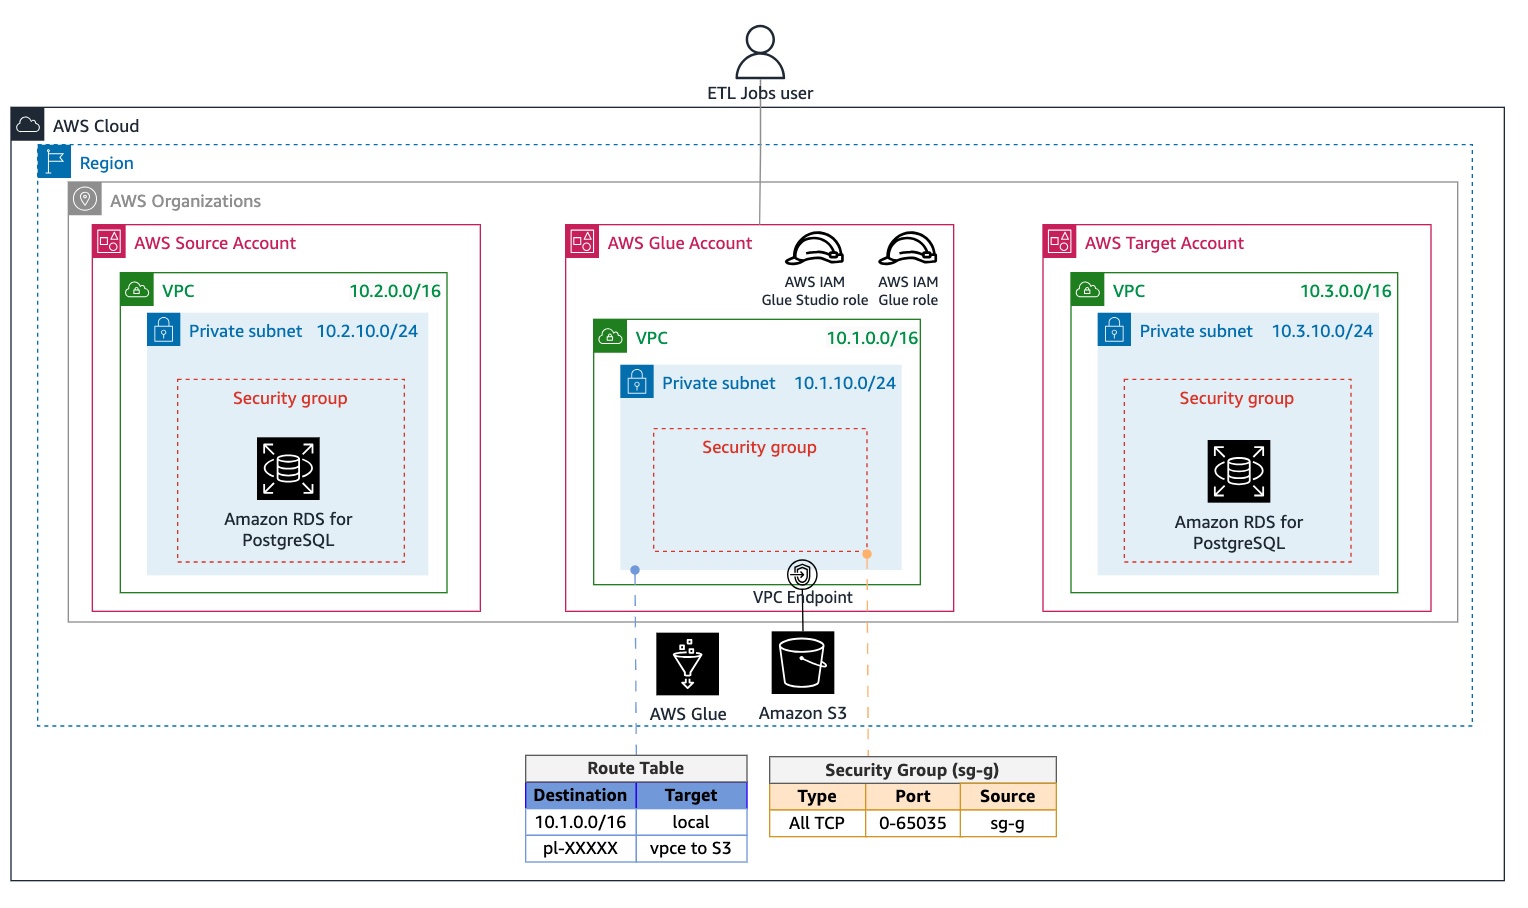
Task: Select the AWS Organizations icon
Action: coord(85,199)
